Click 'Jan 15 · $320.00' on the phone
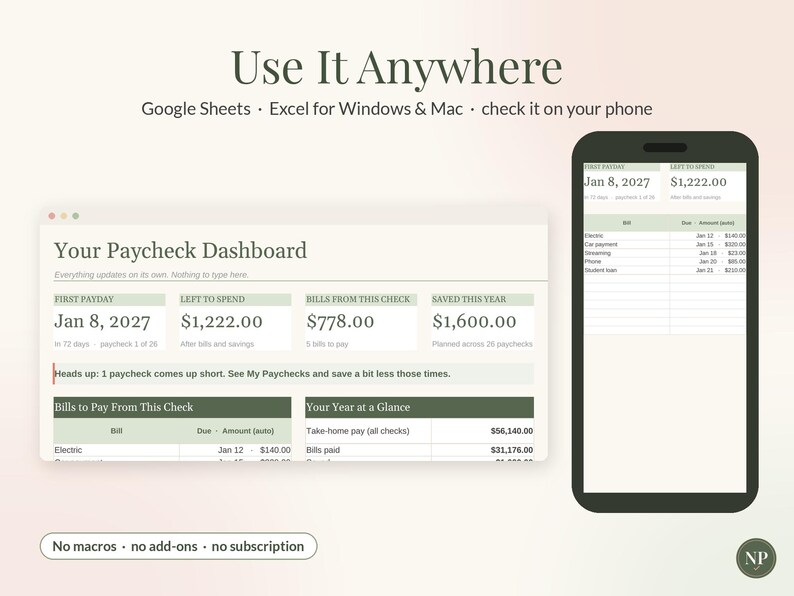This screenshot has height=596, width=794. pyautogui.click(x=721, y=244)
